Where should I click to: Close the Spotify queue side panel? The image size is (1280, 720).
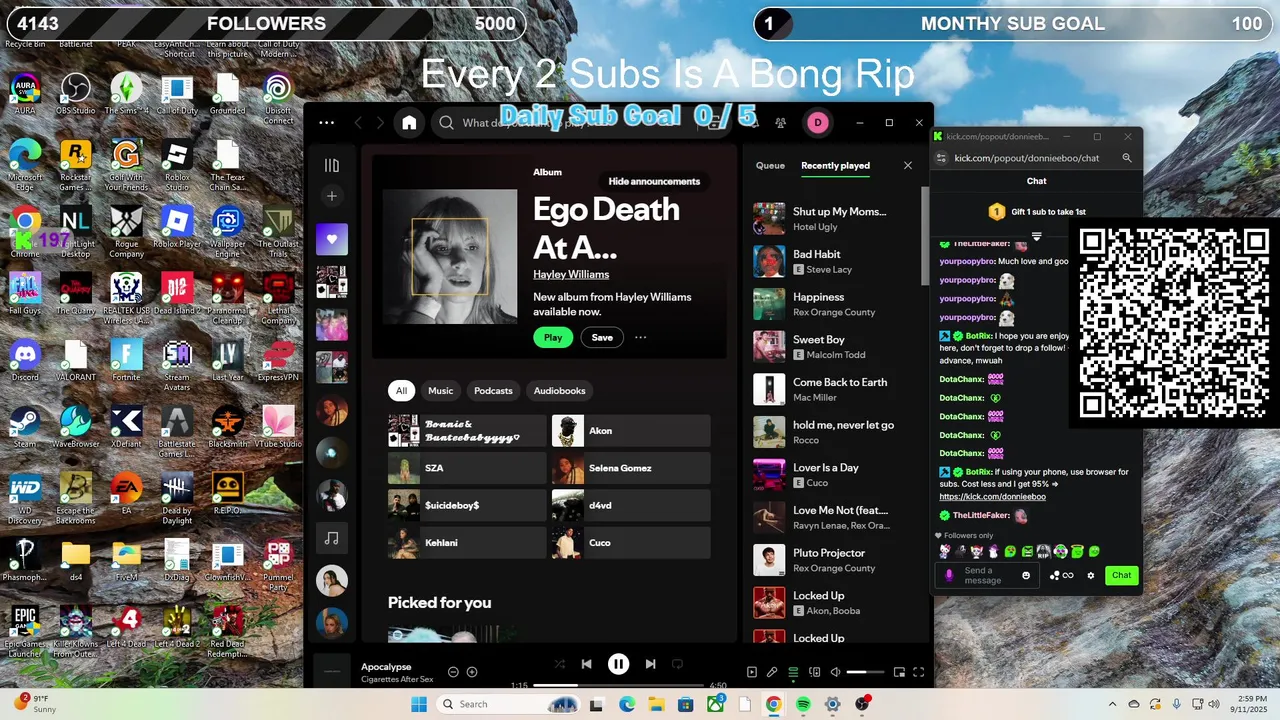908,166
